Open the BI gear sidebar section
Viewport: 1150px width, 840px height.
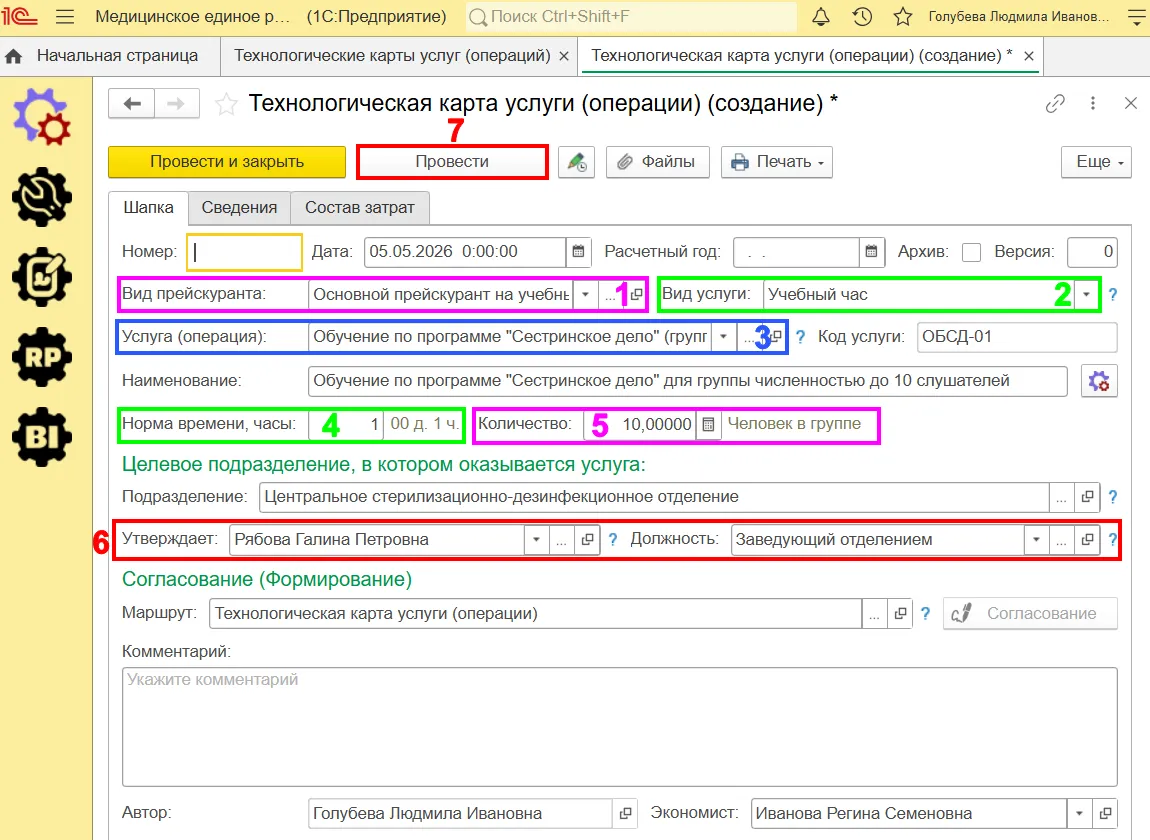pyautogui.click(x=42, y=437)
